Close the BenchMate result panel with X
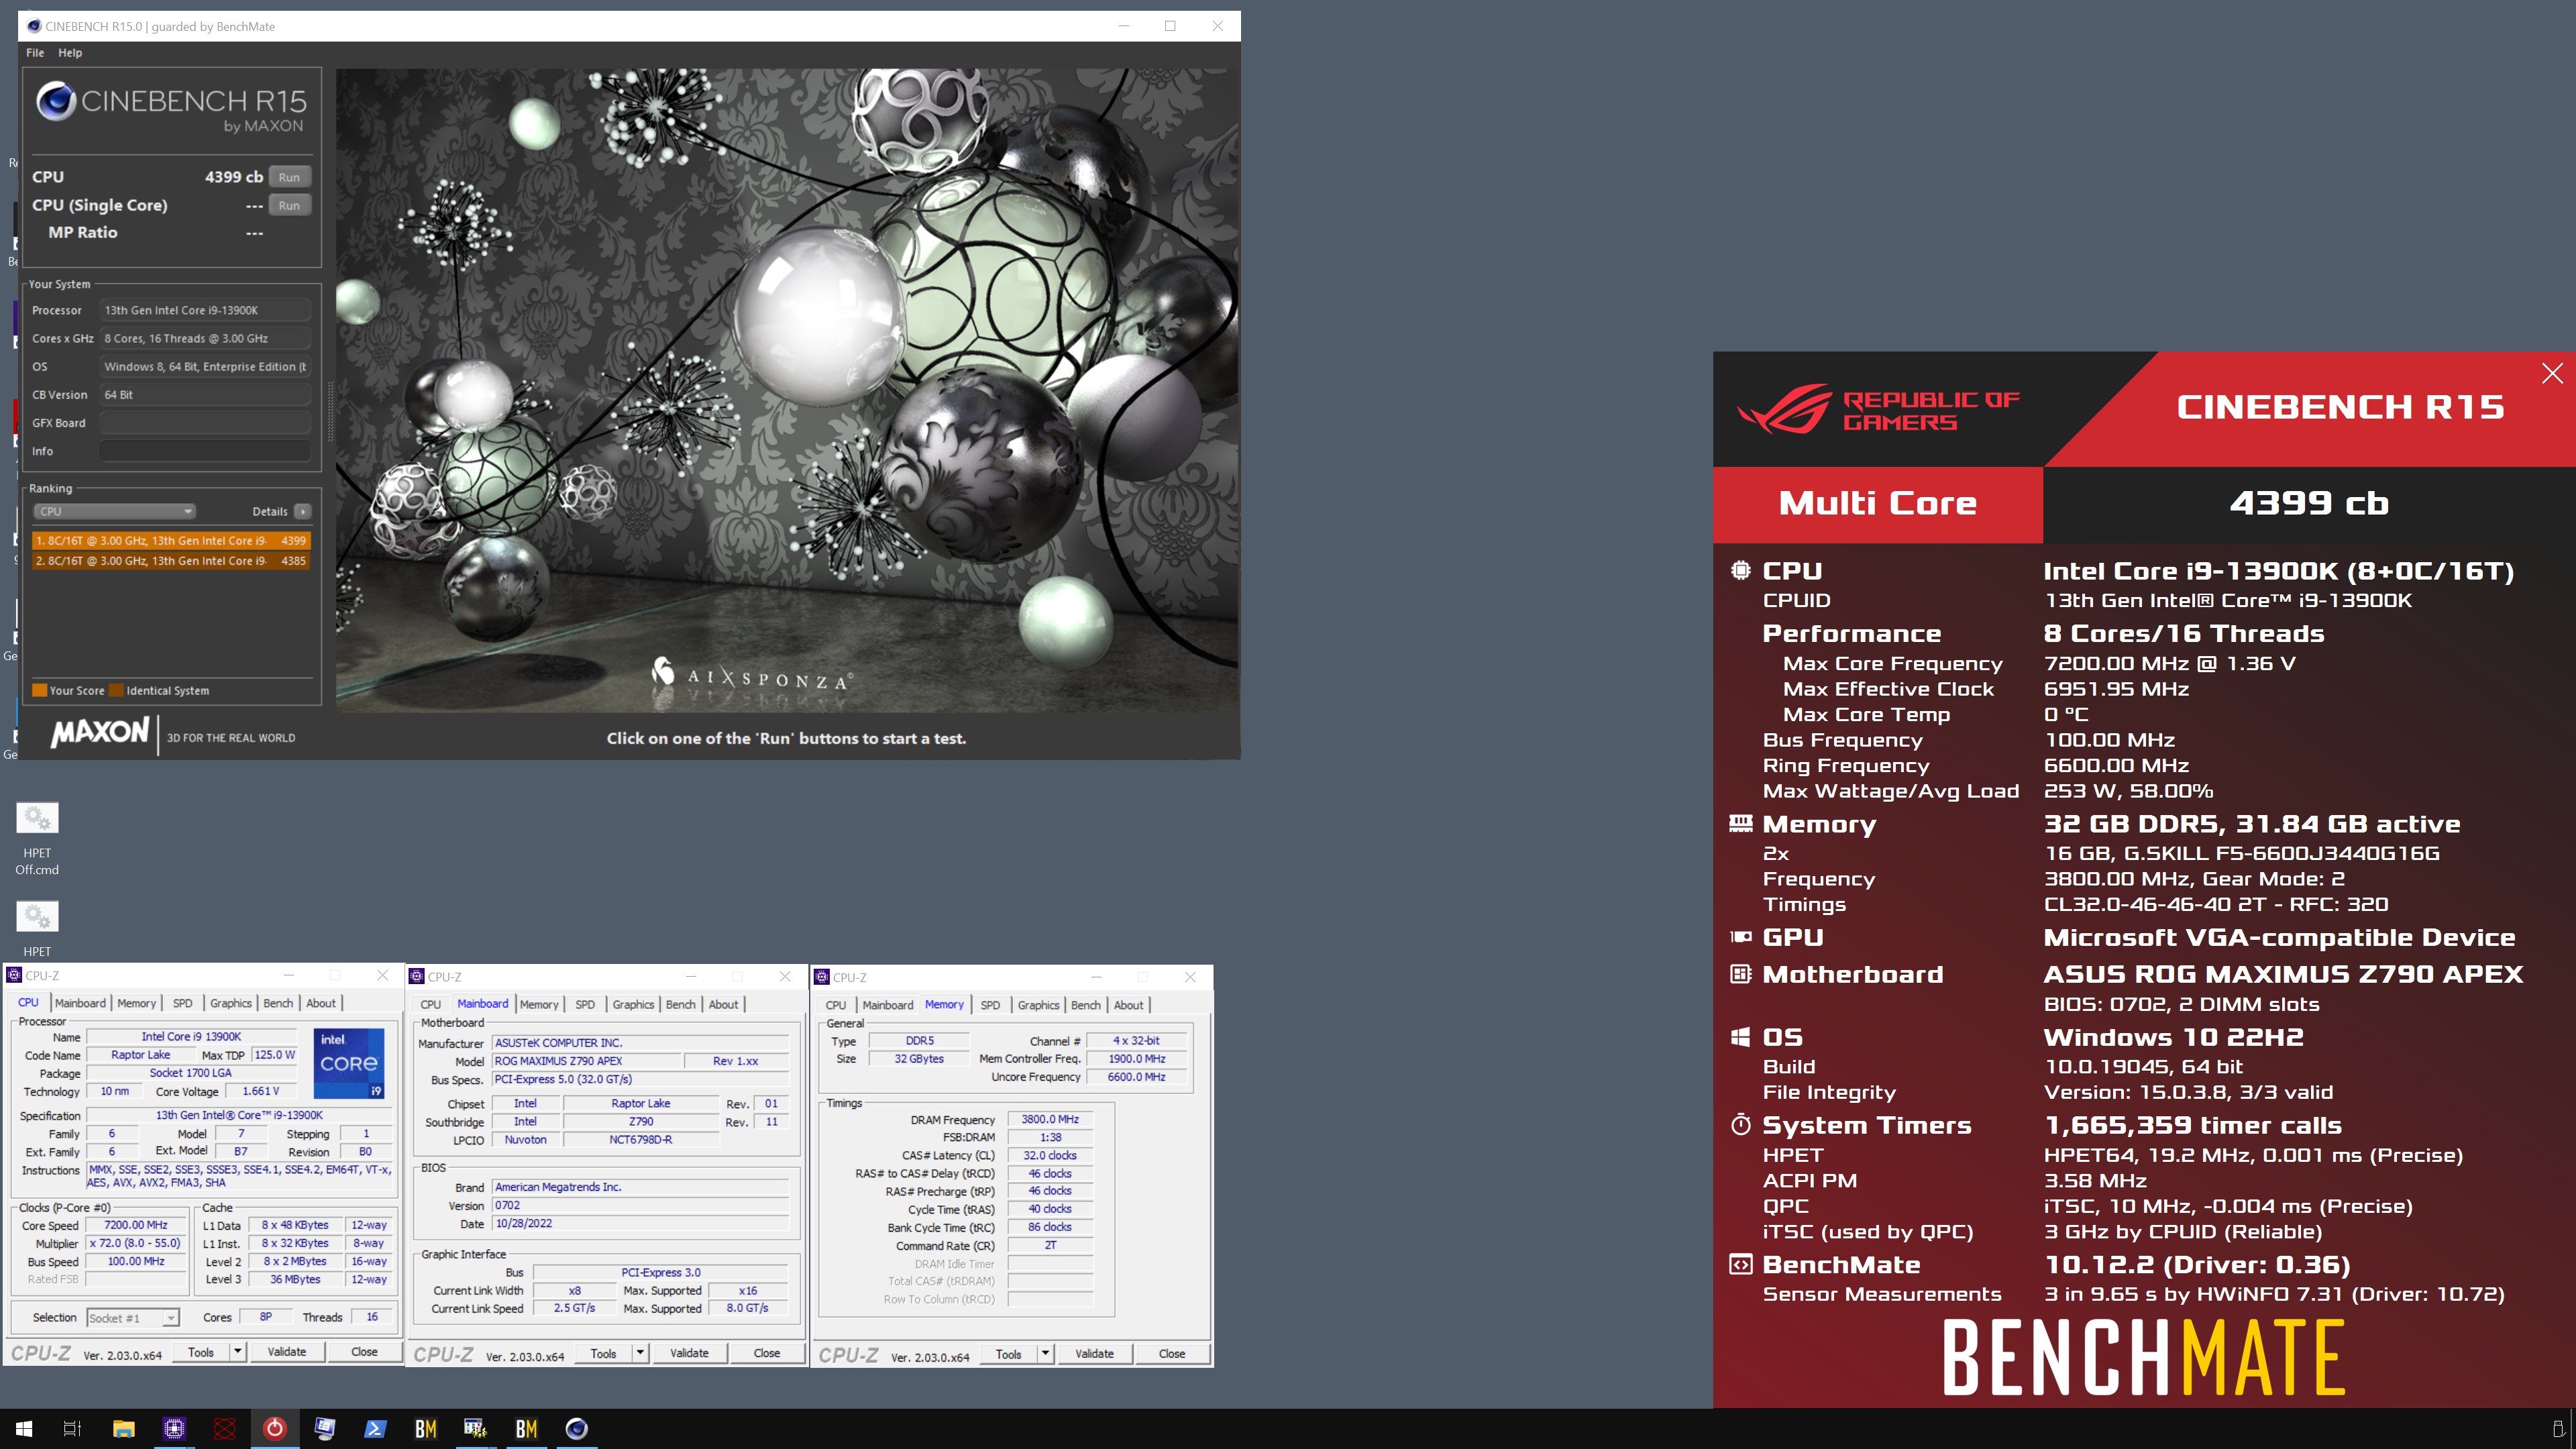 point(2552,373)
